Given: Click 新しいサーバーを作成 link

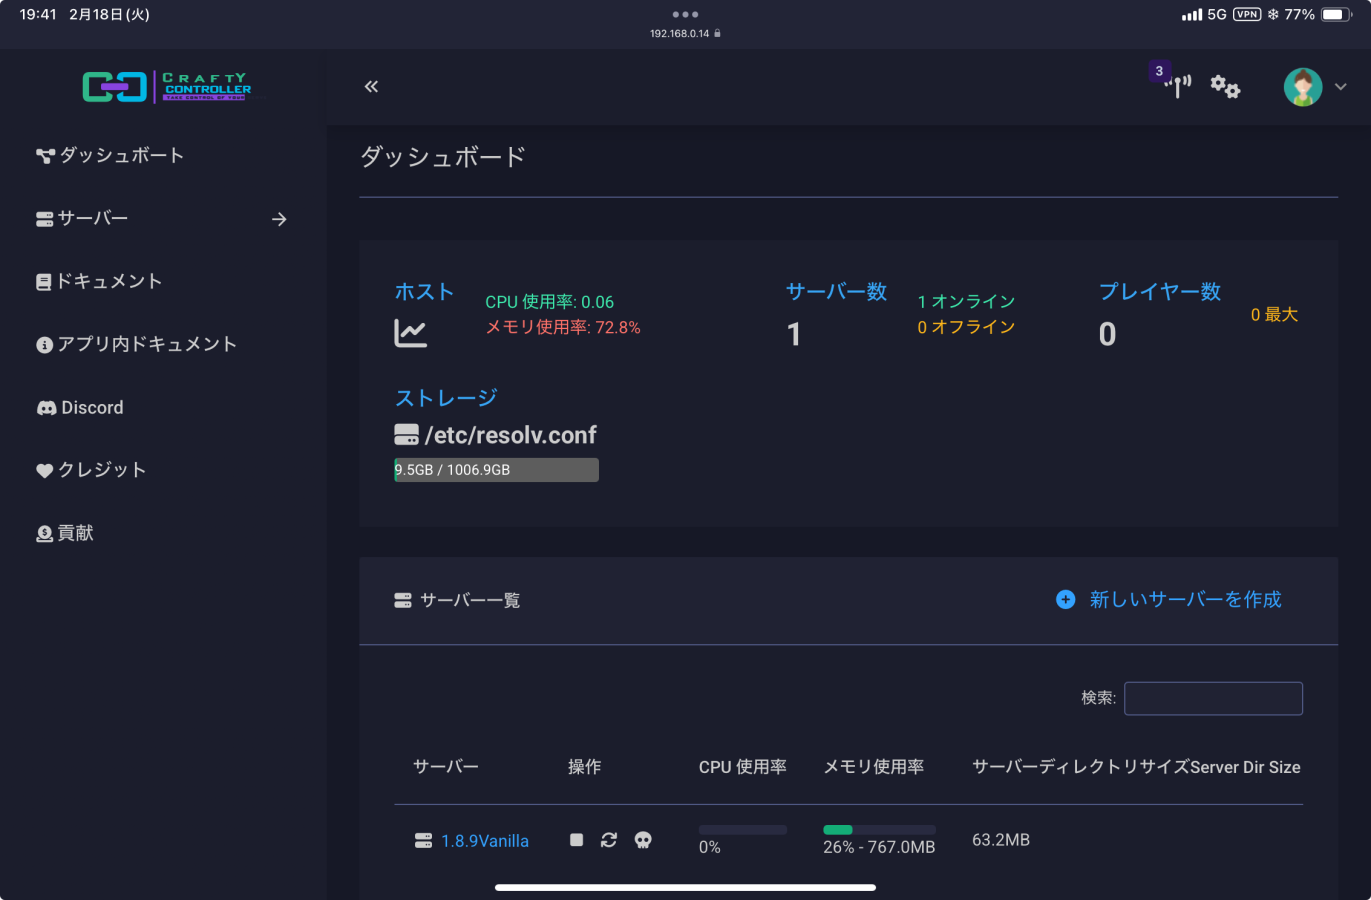Looking at the screenshot, I should coord(1185,599).
